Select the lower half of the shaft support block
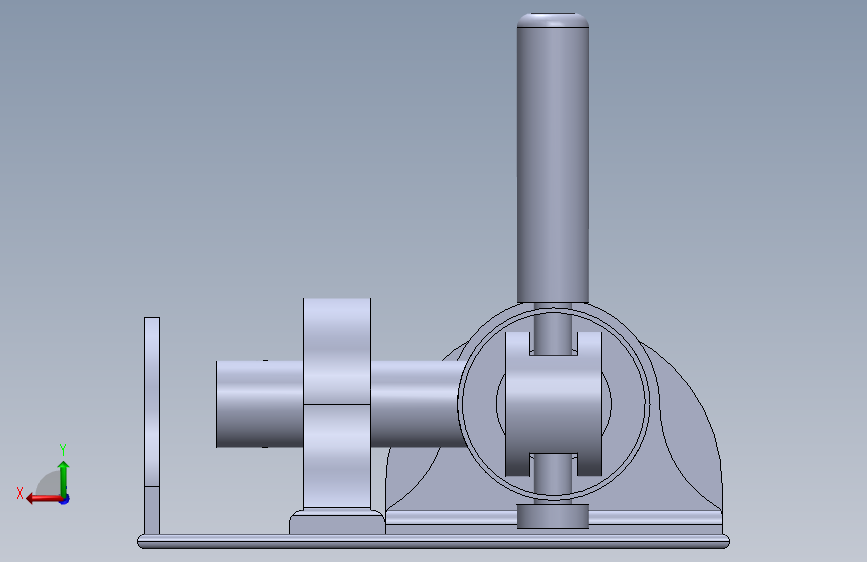This screenshot has width=867, height=562. click(337, 456)
